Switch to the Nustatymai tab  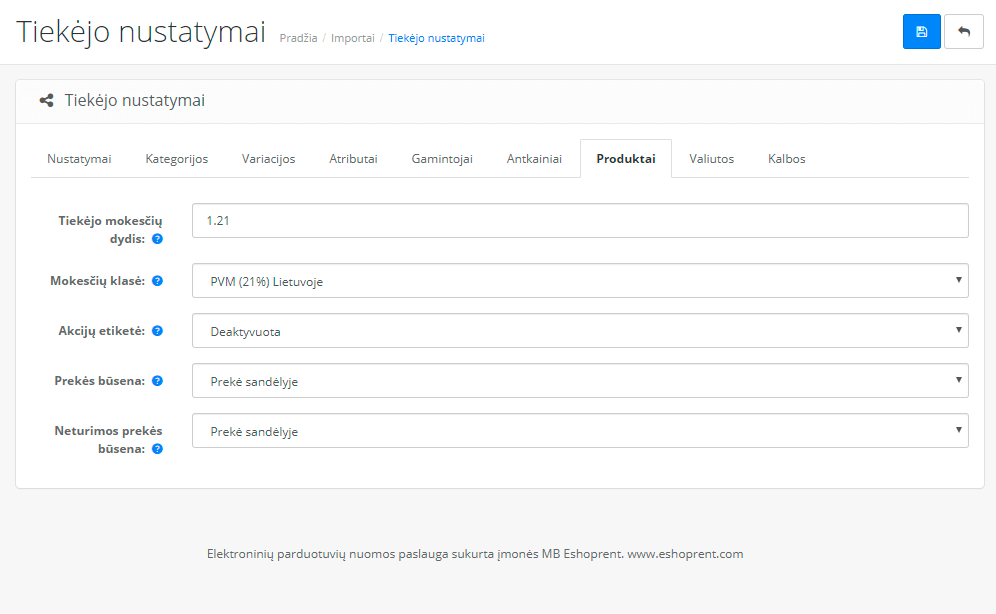coord(79,159)
